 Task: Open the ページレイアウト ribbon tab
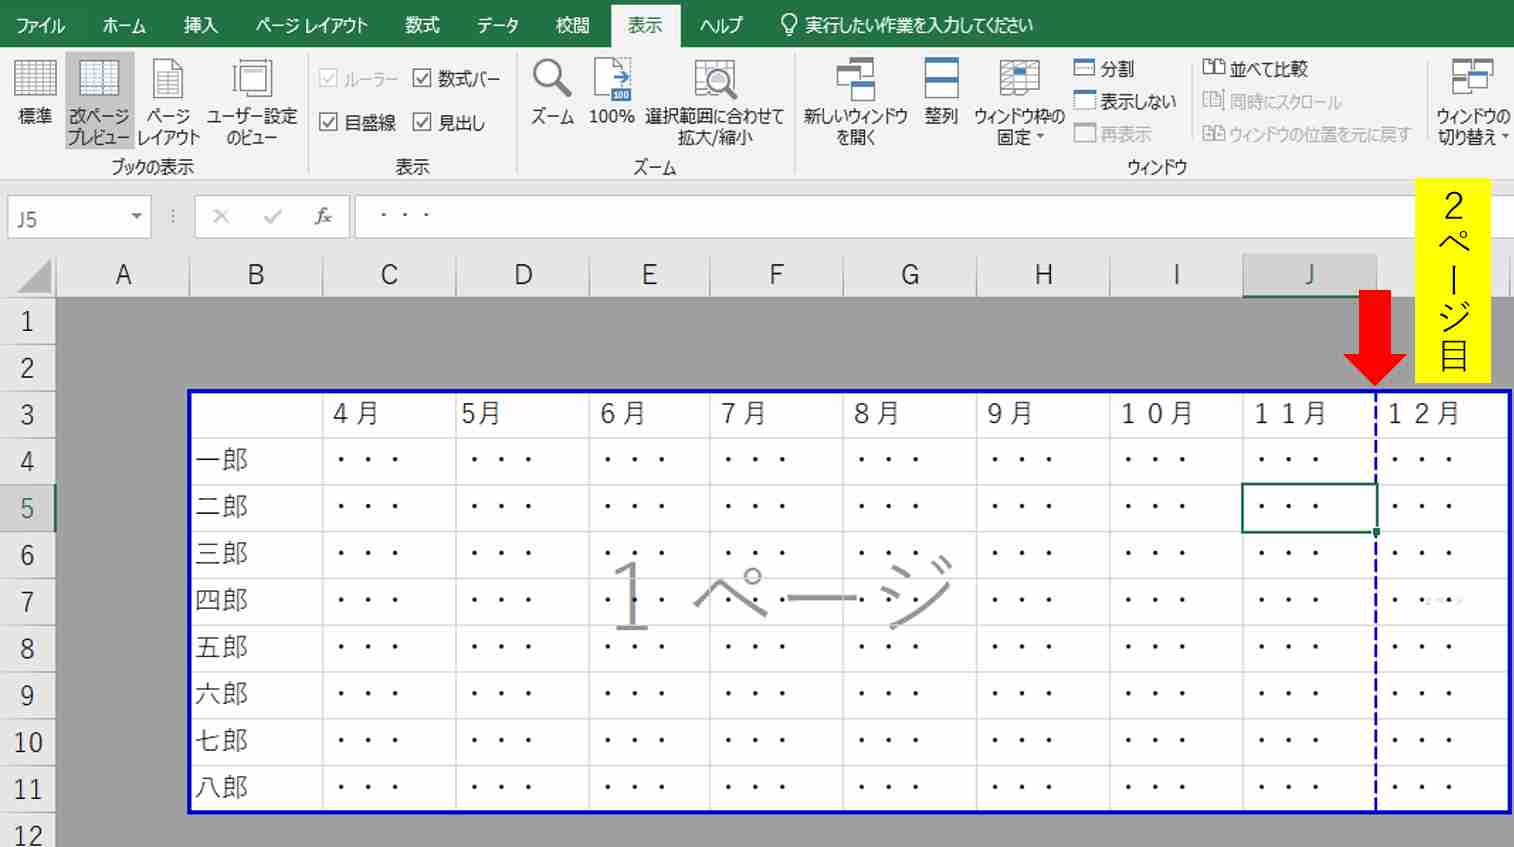click(311, 25)
